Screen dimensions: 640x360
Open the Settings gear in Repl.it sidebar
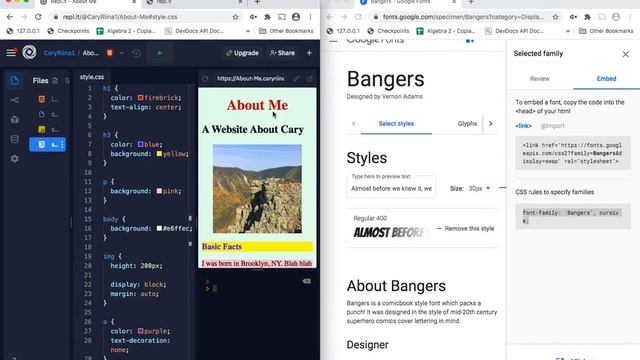pos(14,158)
